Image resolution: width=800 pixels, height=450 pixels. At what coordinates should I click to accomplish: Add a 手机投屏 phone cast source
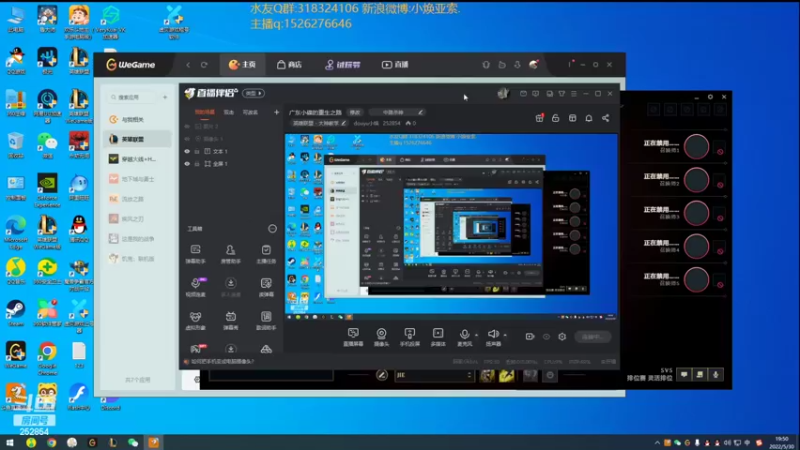coord(410,337)
